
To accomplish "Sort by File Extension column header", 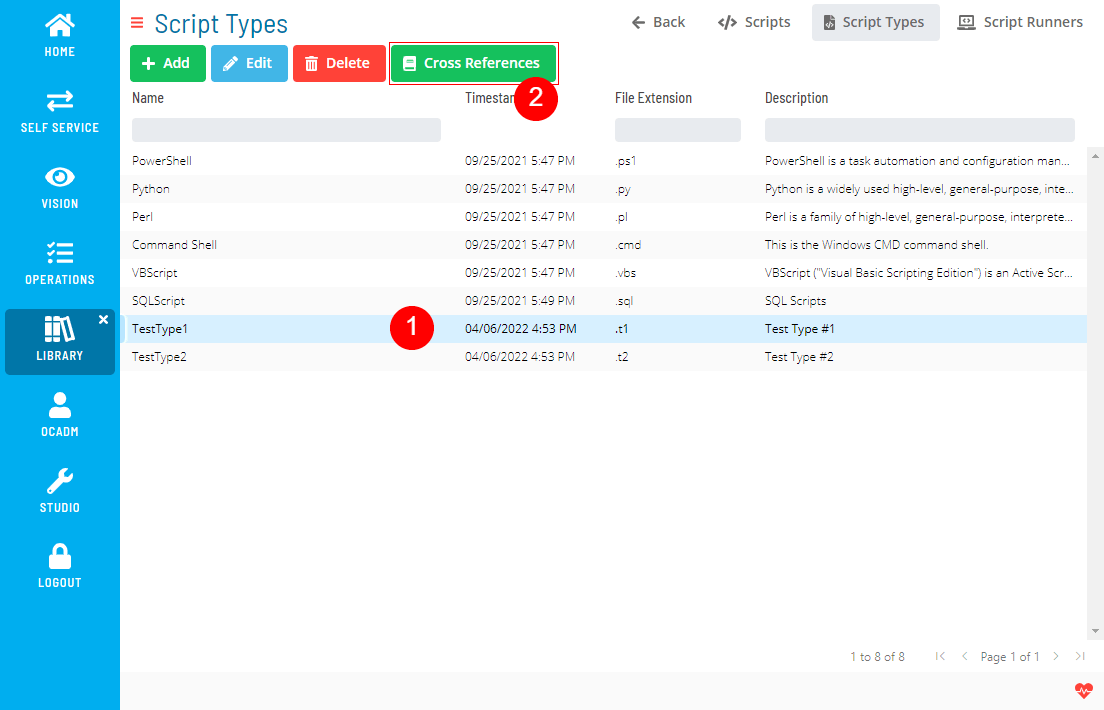I will pos(653,98).
